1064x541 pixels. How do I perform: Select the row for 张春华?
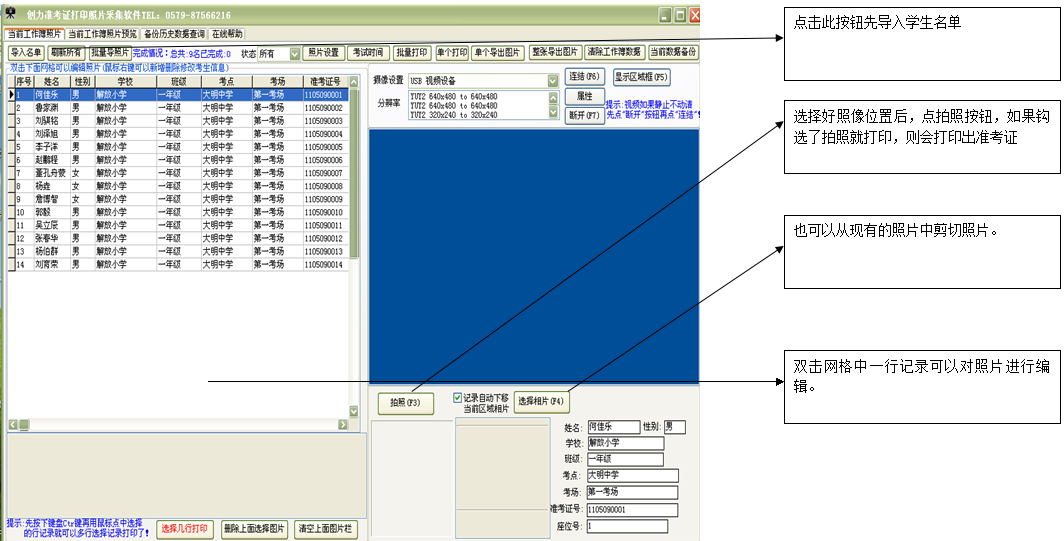(178, 238)
